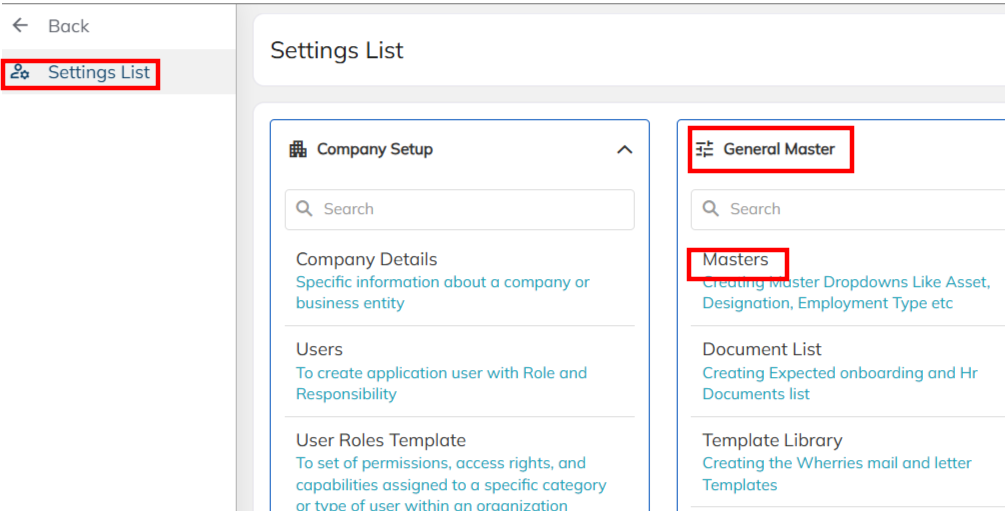Open User Roles Template settings
This screenshot has height=511, width=1005.
pos(381,440)
